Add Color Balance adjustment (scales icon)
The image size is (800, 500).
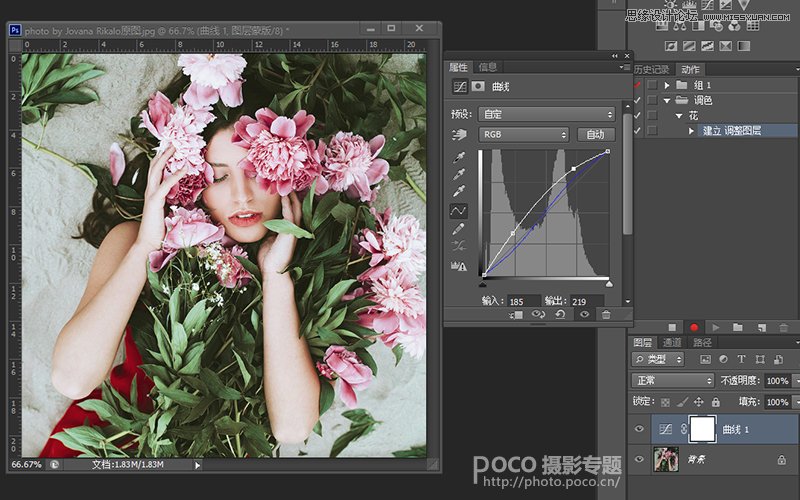point(680,25)
